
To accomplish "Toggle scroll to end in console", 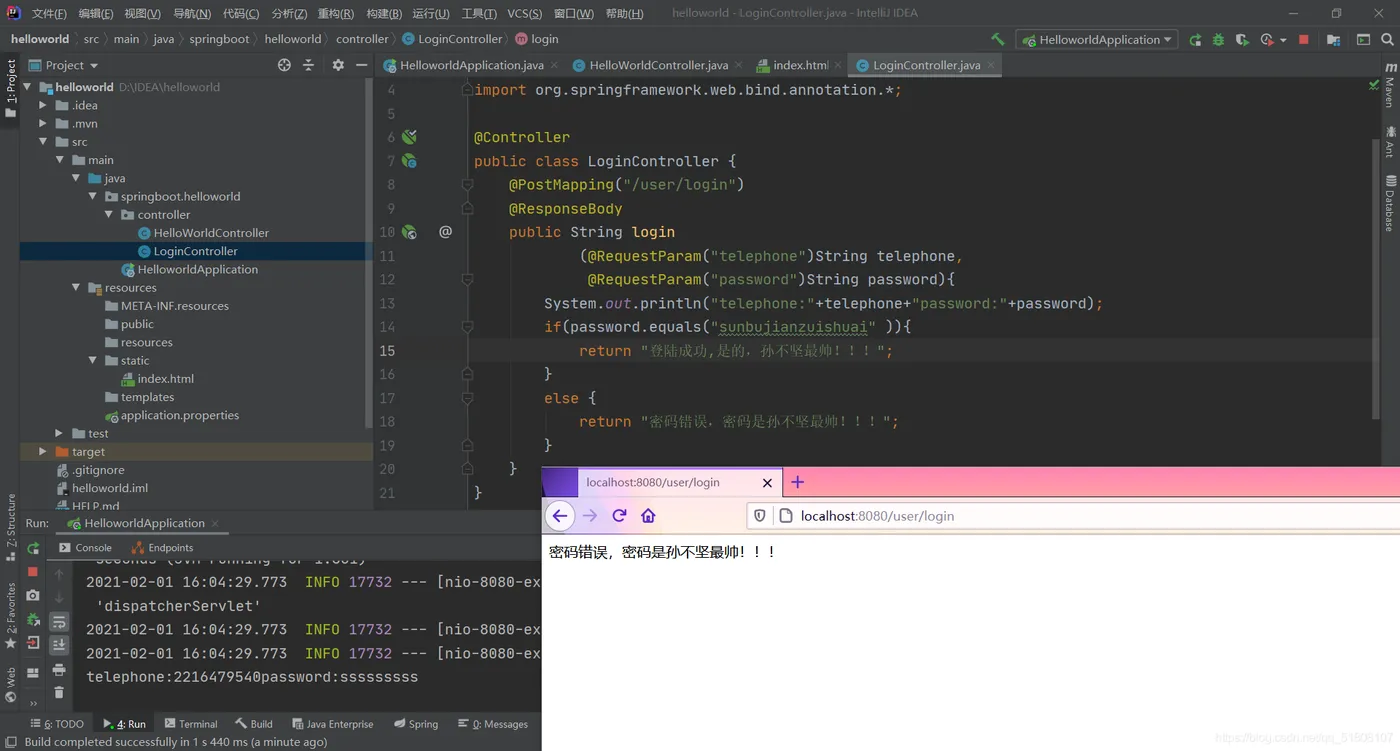I will (59, 645).
